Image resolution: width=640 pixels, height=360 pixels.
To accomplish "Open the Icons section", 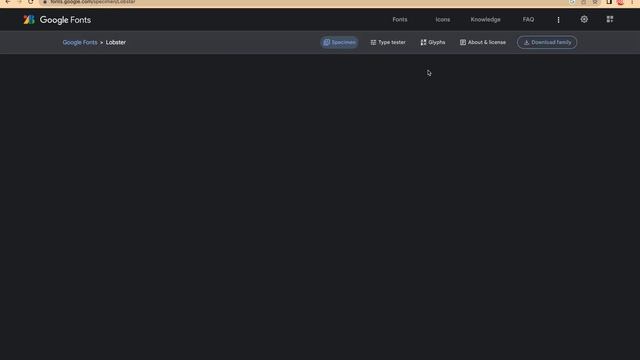I will click(442, 20).
